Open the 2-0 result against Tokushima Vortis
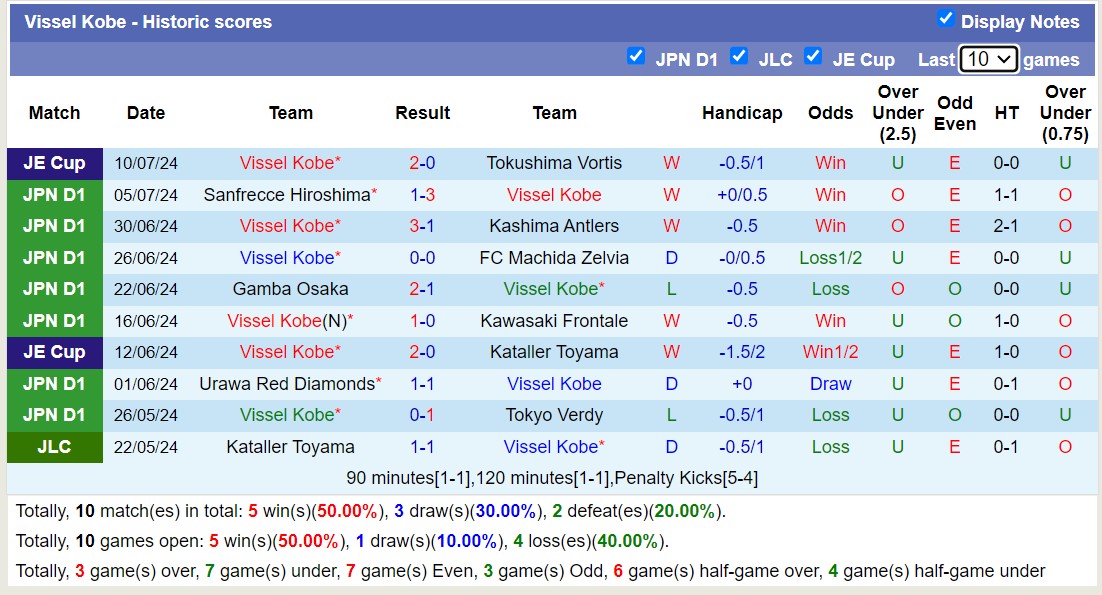The width and height of the screenshot is (1102, 595). coord(422,163)
